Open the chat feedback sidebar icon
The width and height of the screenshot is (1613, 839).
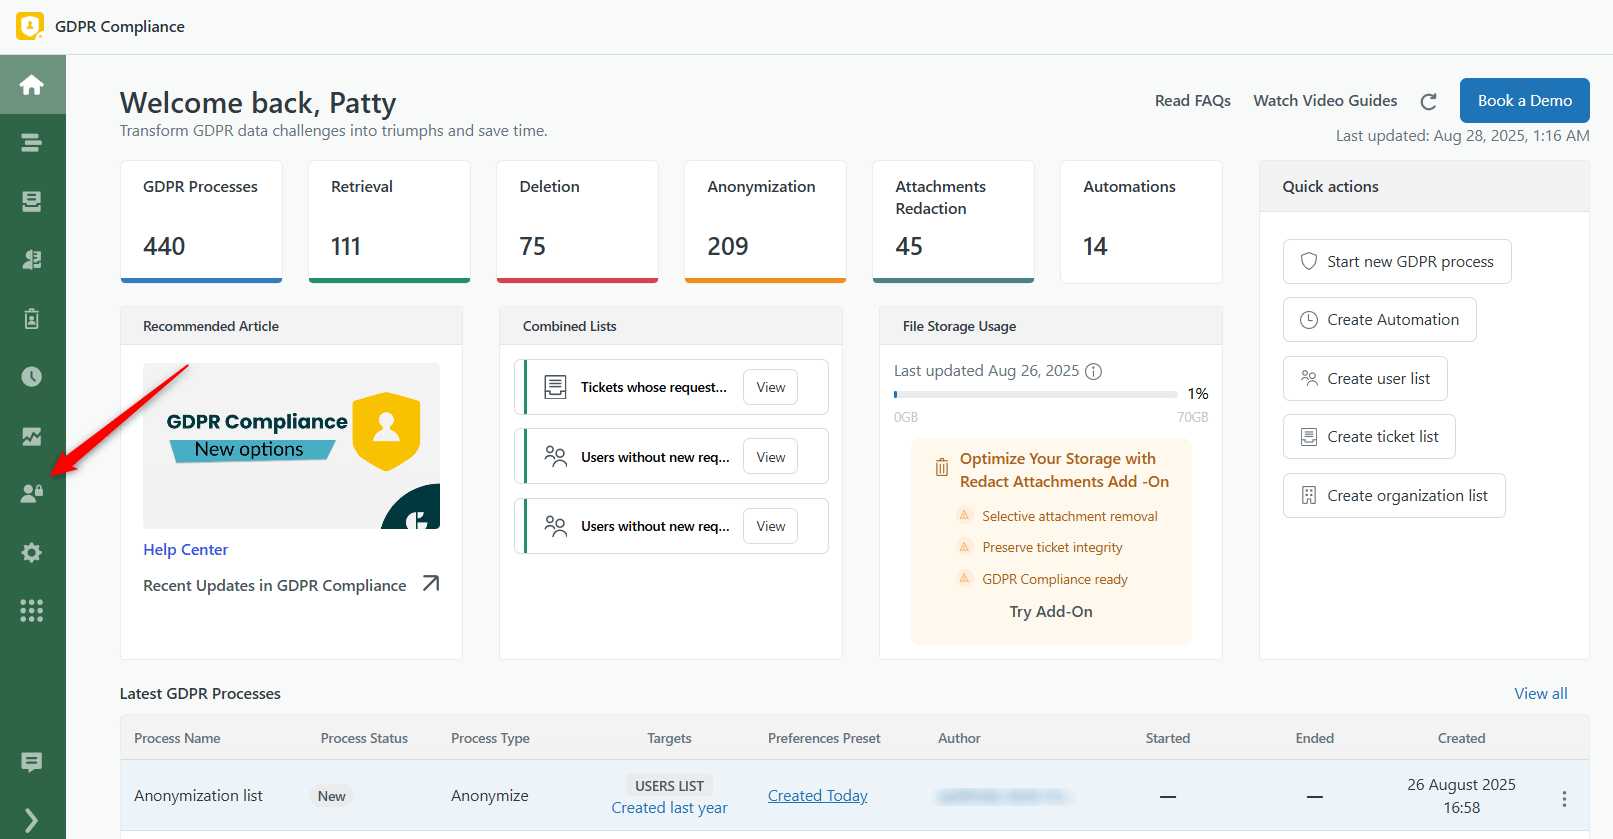pyautogui.click(x=32, y=762)
